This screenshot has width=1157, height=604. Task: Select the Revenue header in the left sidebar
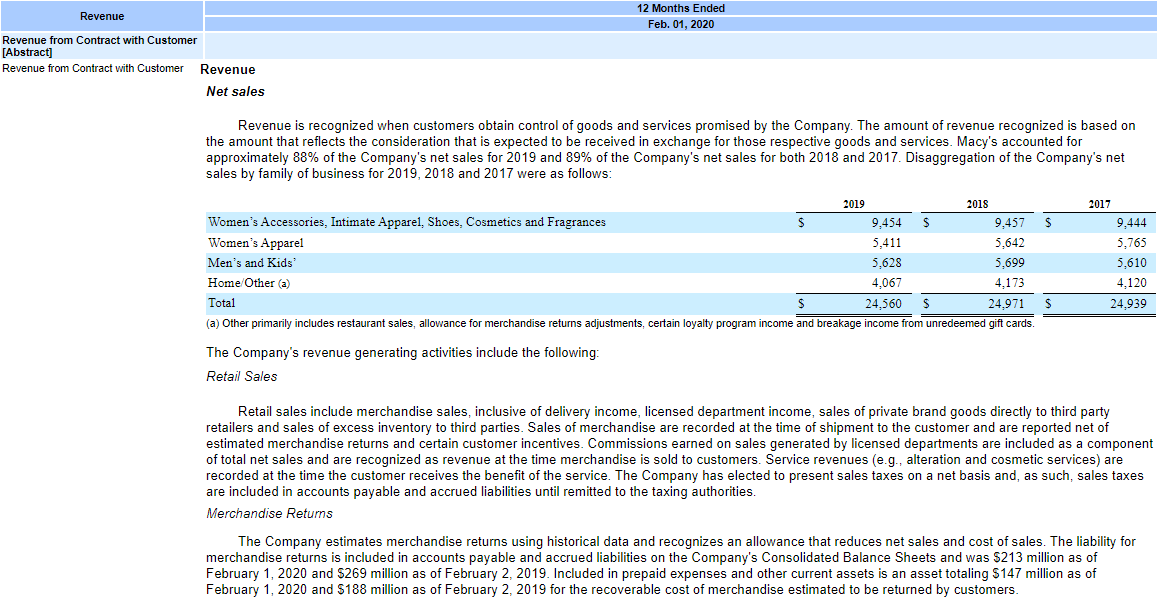pos(100,16)
